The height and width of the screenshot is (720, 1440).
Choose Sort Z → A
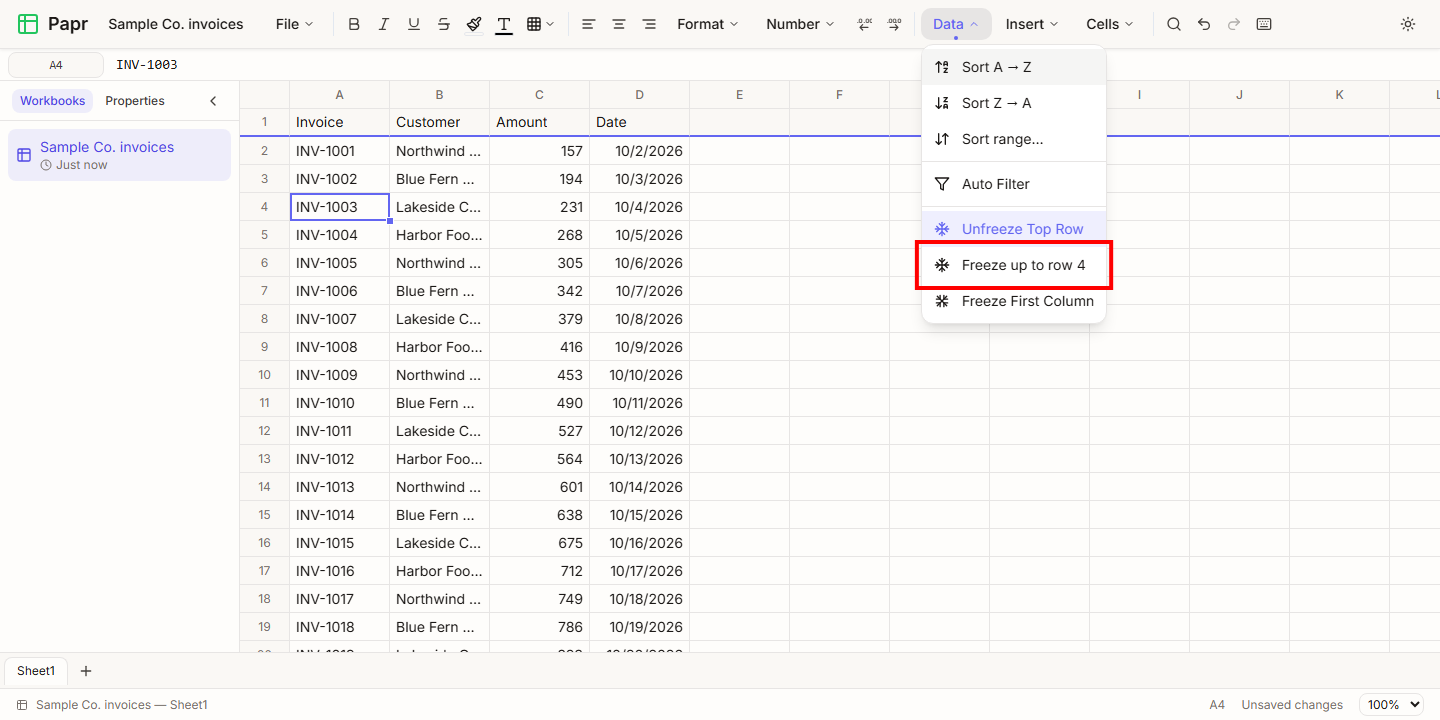click(1014, 103)
